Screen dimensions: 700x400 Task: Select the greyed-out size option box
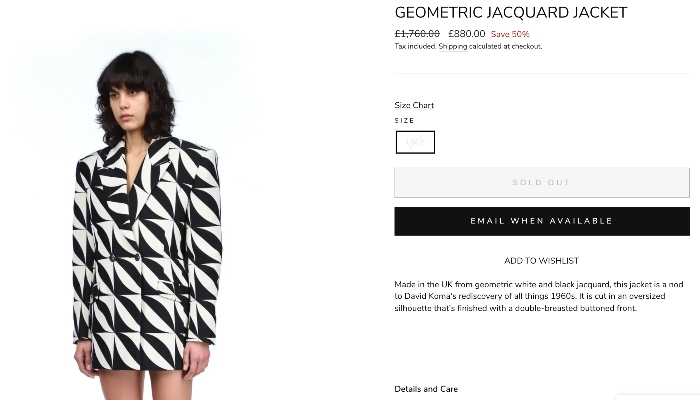pos(415,142)
